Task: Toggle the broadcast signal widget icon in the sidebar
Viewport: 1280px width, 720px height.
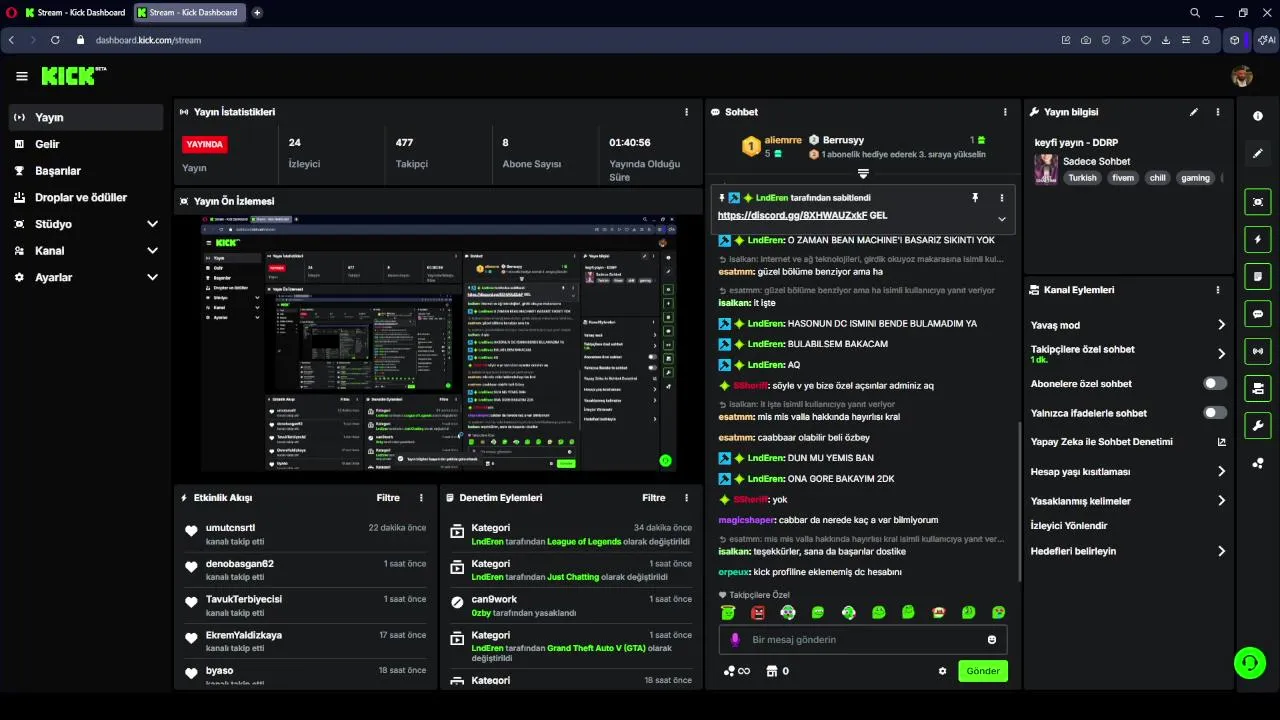Action: point(1258,351)
